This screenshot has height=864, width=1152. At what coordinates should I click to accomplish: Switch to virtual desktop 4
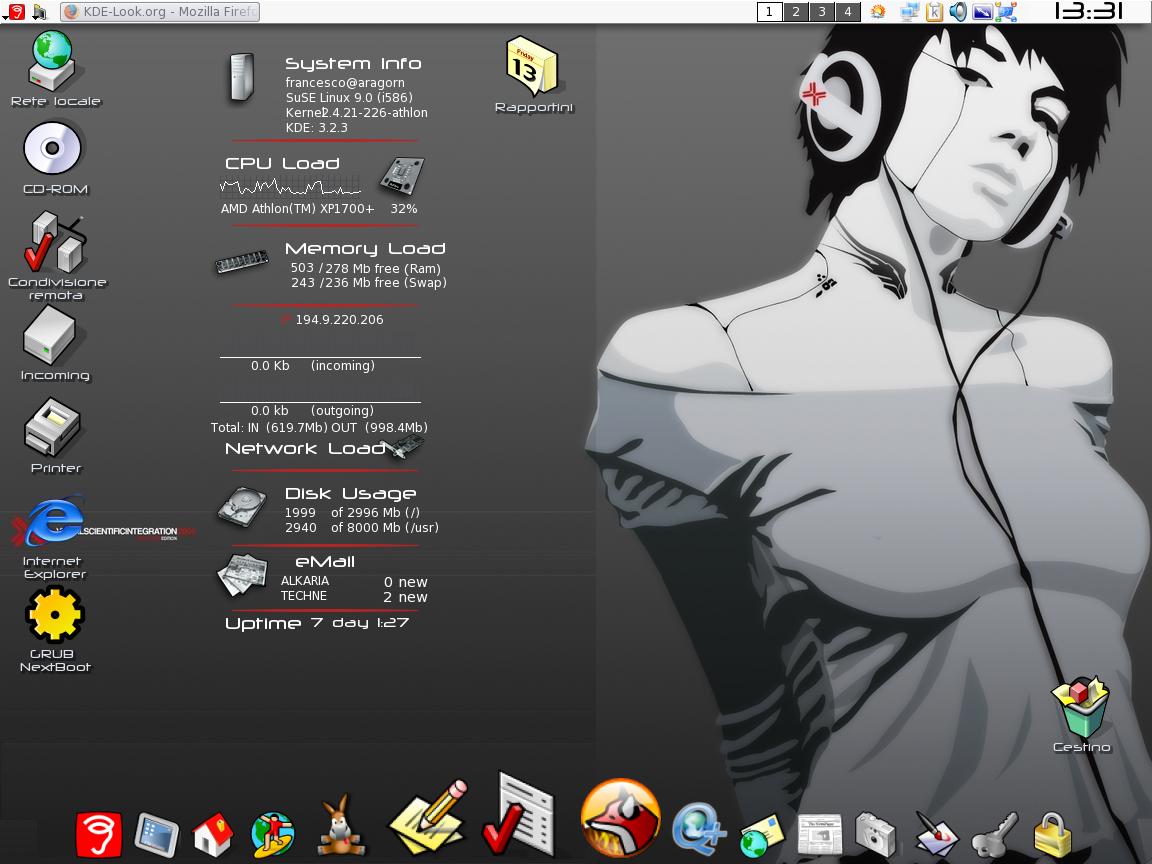[848, 12]
